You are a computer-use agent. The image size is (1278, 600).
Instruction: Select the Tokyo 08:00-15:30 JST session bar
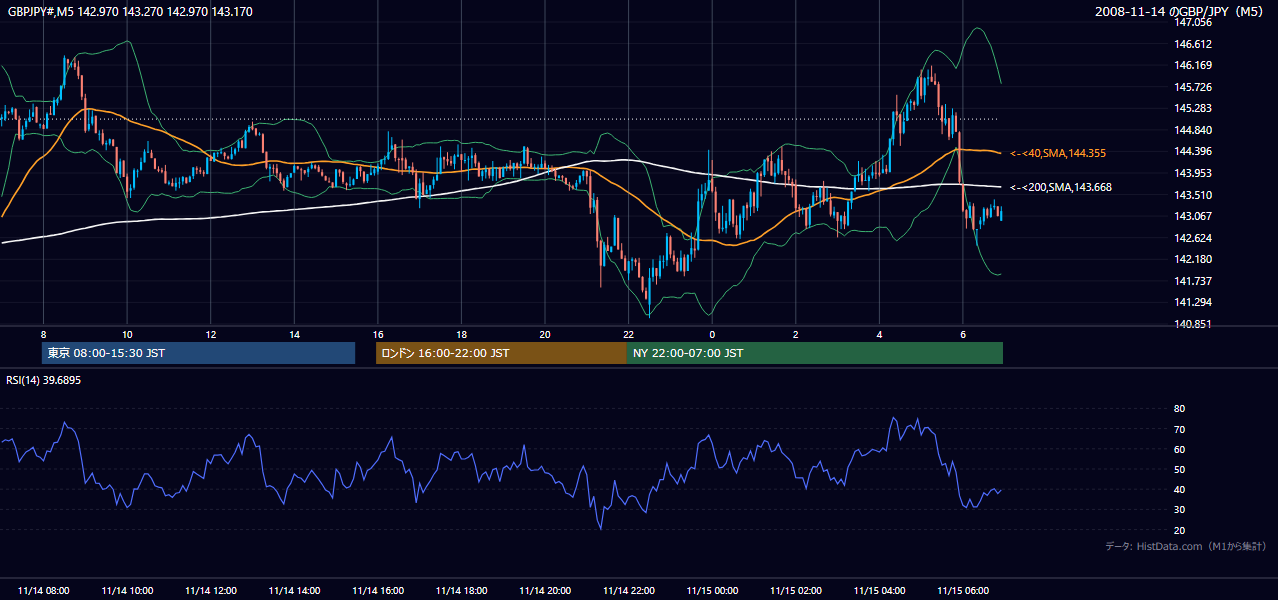[198, 353]
